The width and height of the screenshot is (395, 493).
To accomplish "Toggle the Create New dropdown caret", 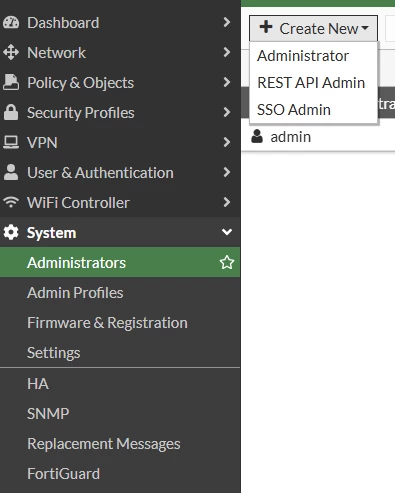I will coord(365,28).
